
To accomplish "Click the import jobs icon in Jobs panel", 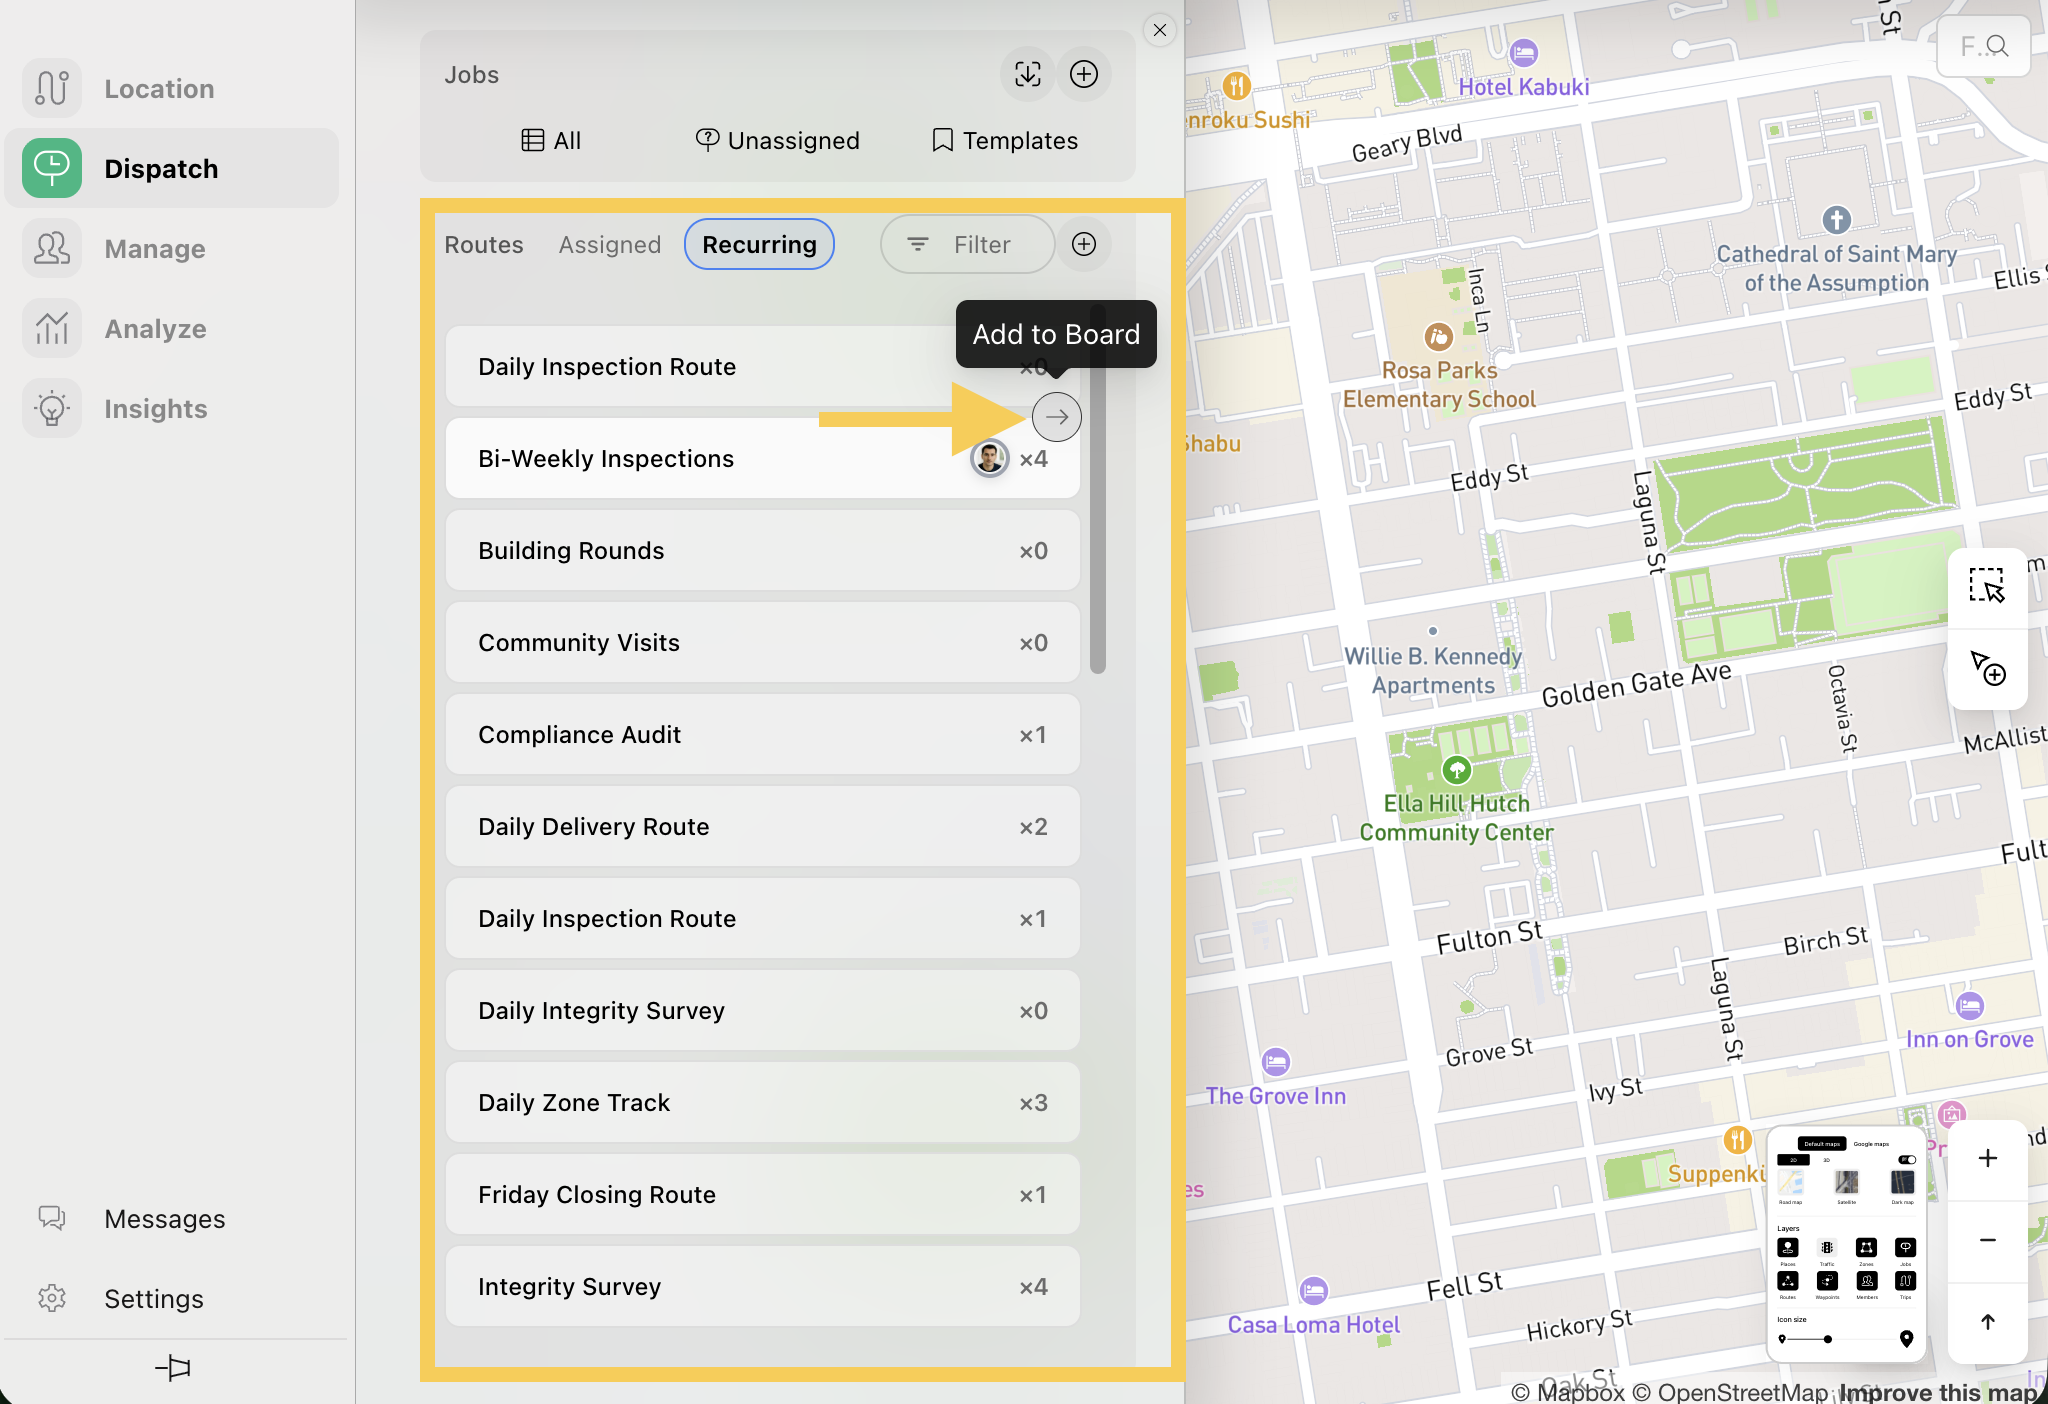I will [x=1027, y=74].
